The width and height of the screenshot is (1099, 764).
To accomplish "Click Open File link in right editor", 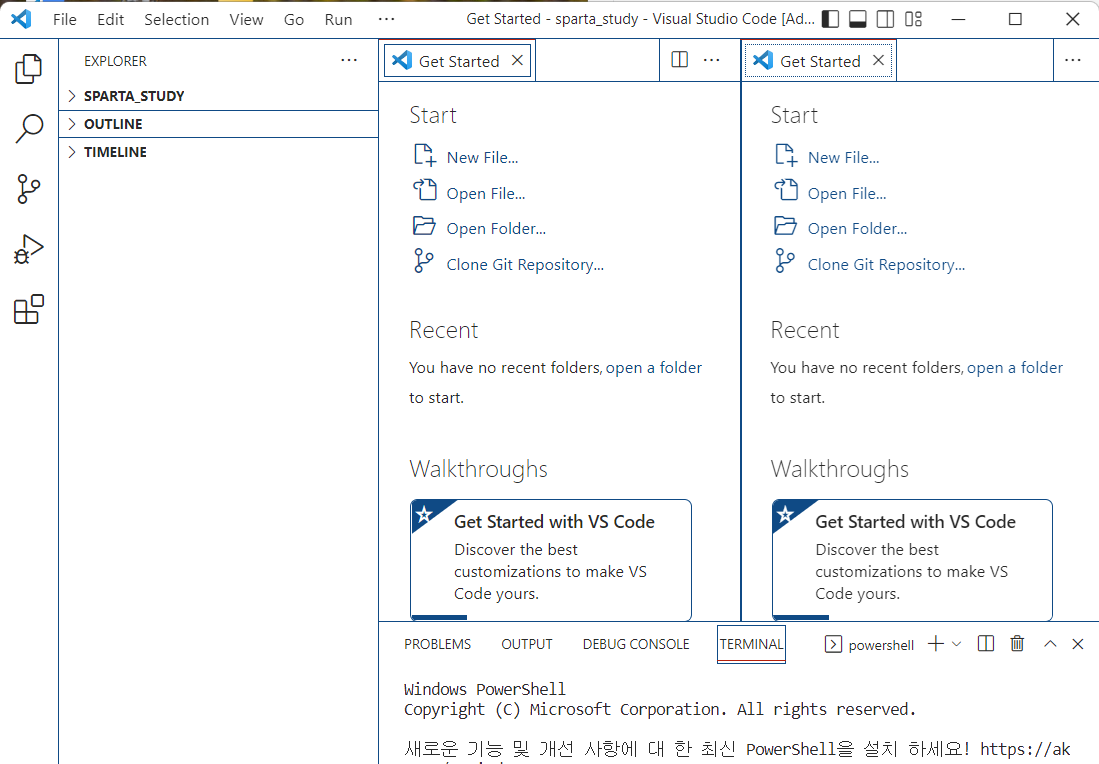I will (x=847, y=193).
